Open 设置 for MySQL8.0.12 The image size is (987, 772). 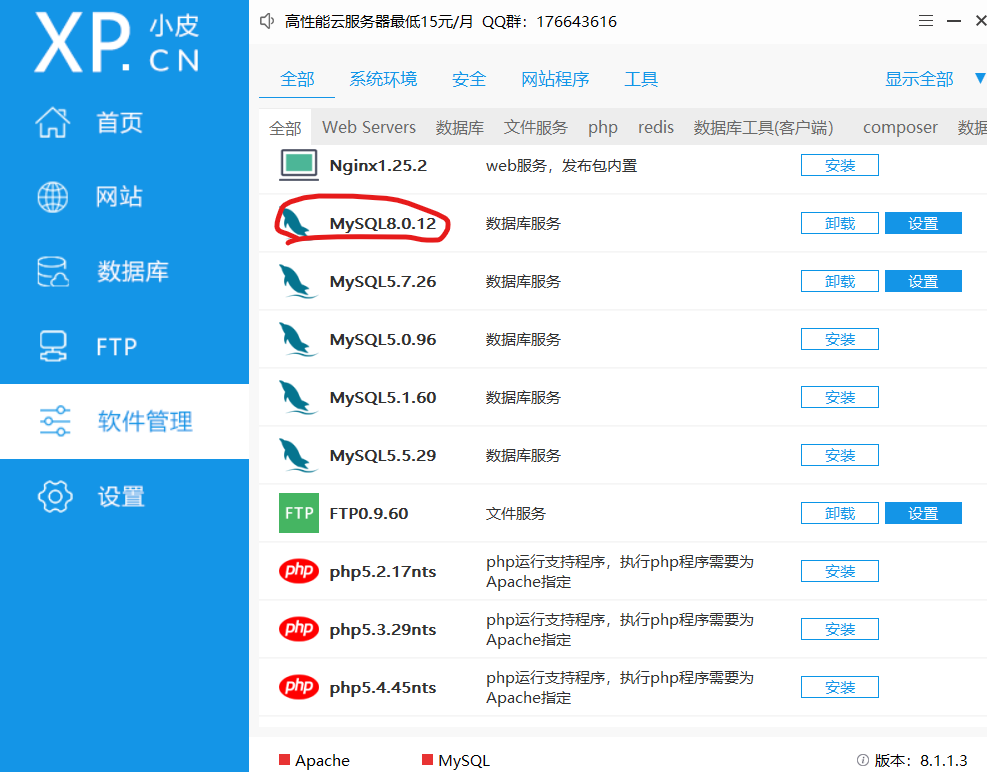coord(923,223)
